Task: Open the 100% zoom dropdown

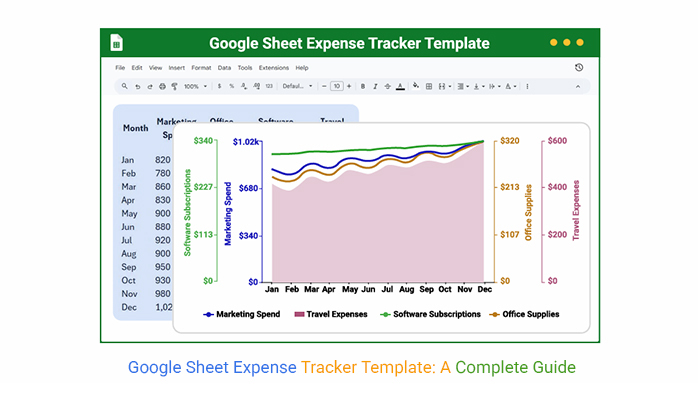Action: 195,87
